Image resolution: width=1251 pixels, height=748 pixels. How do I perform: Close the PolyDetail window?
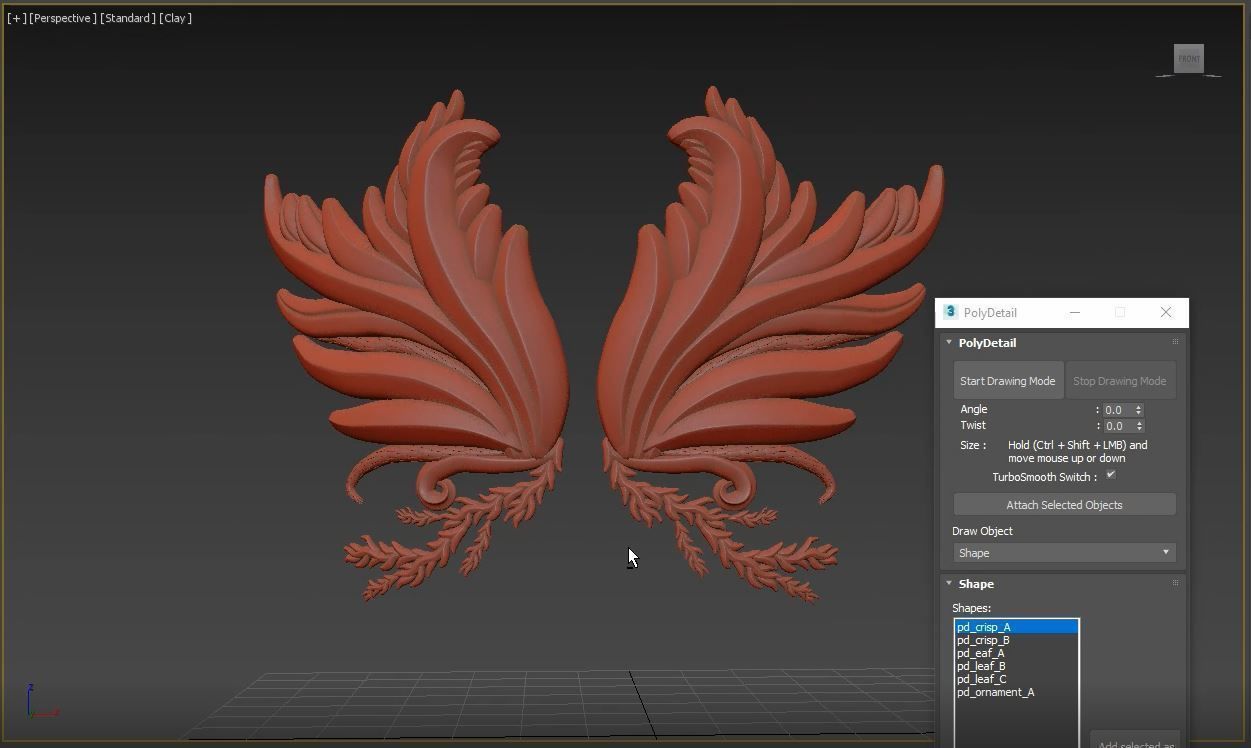(1166, 312)
